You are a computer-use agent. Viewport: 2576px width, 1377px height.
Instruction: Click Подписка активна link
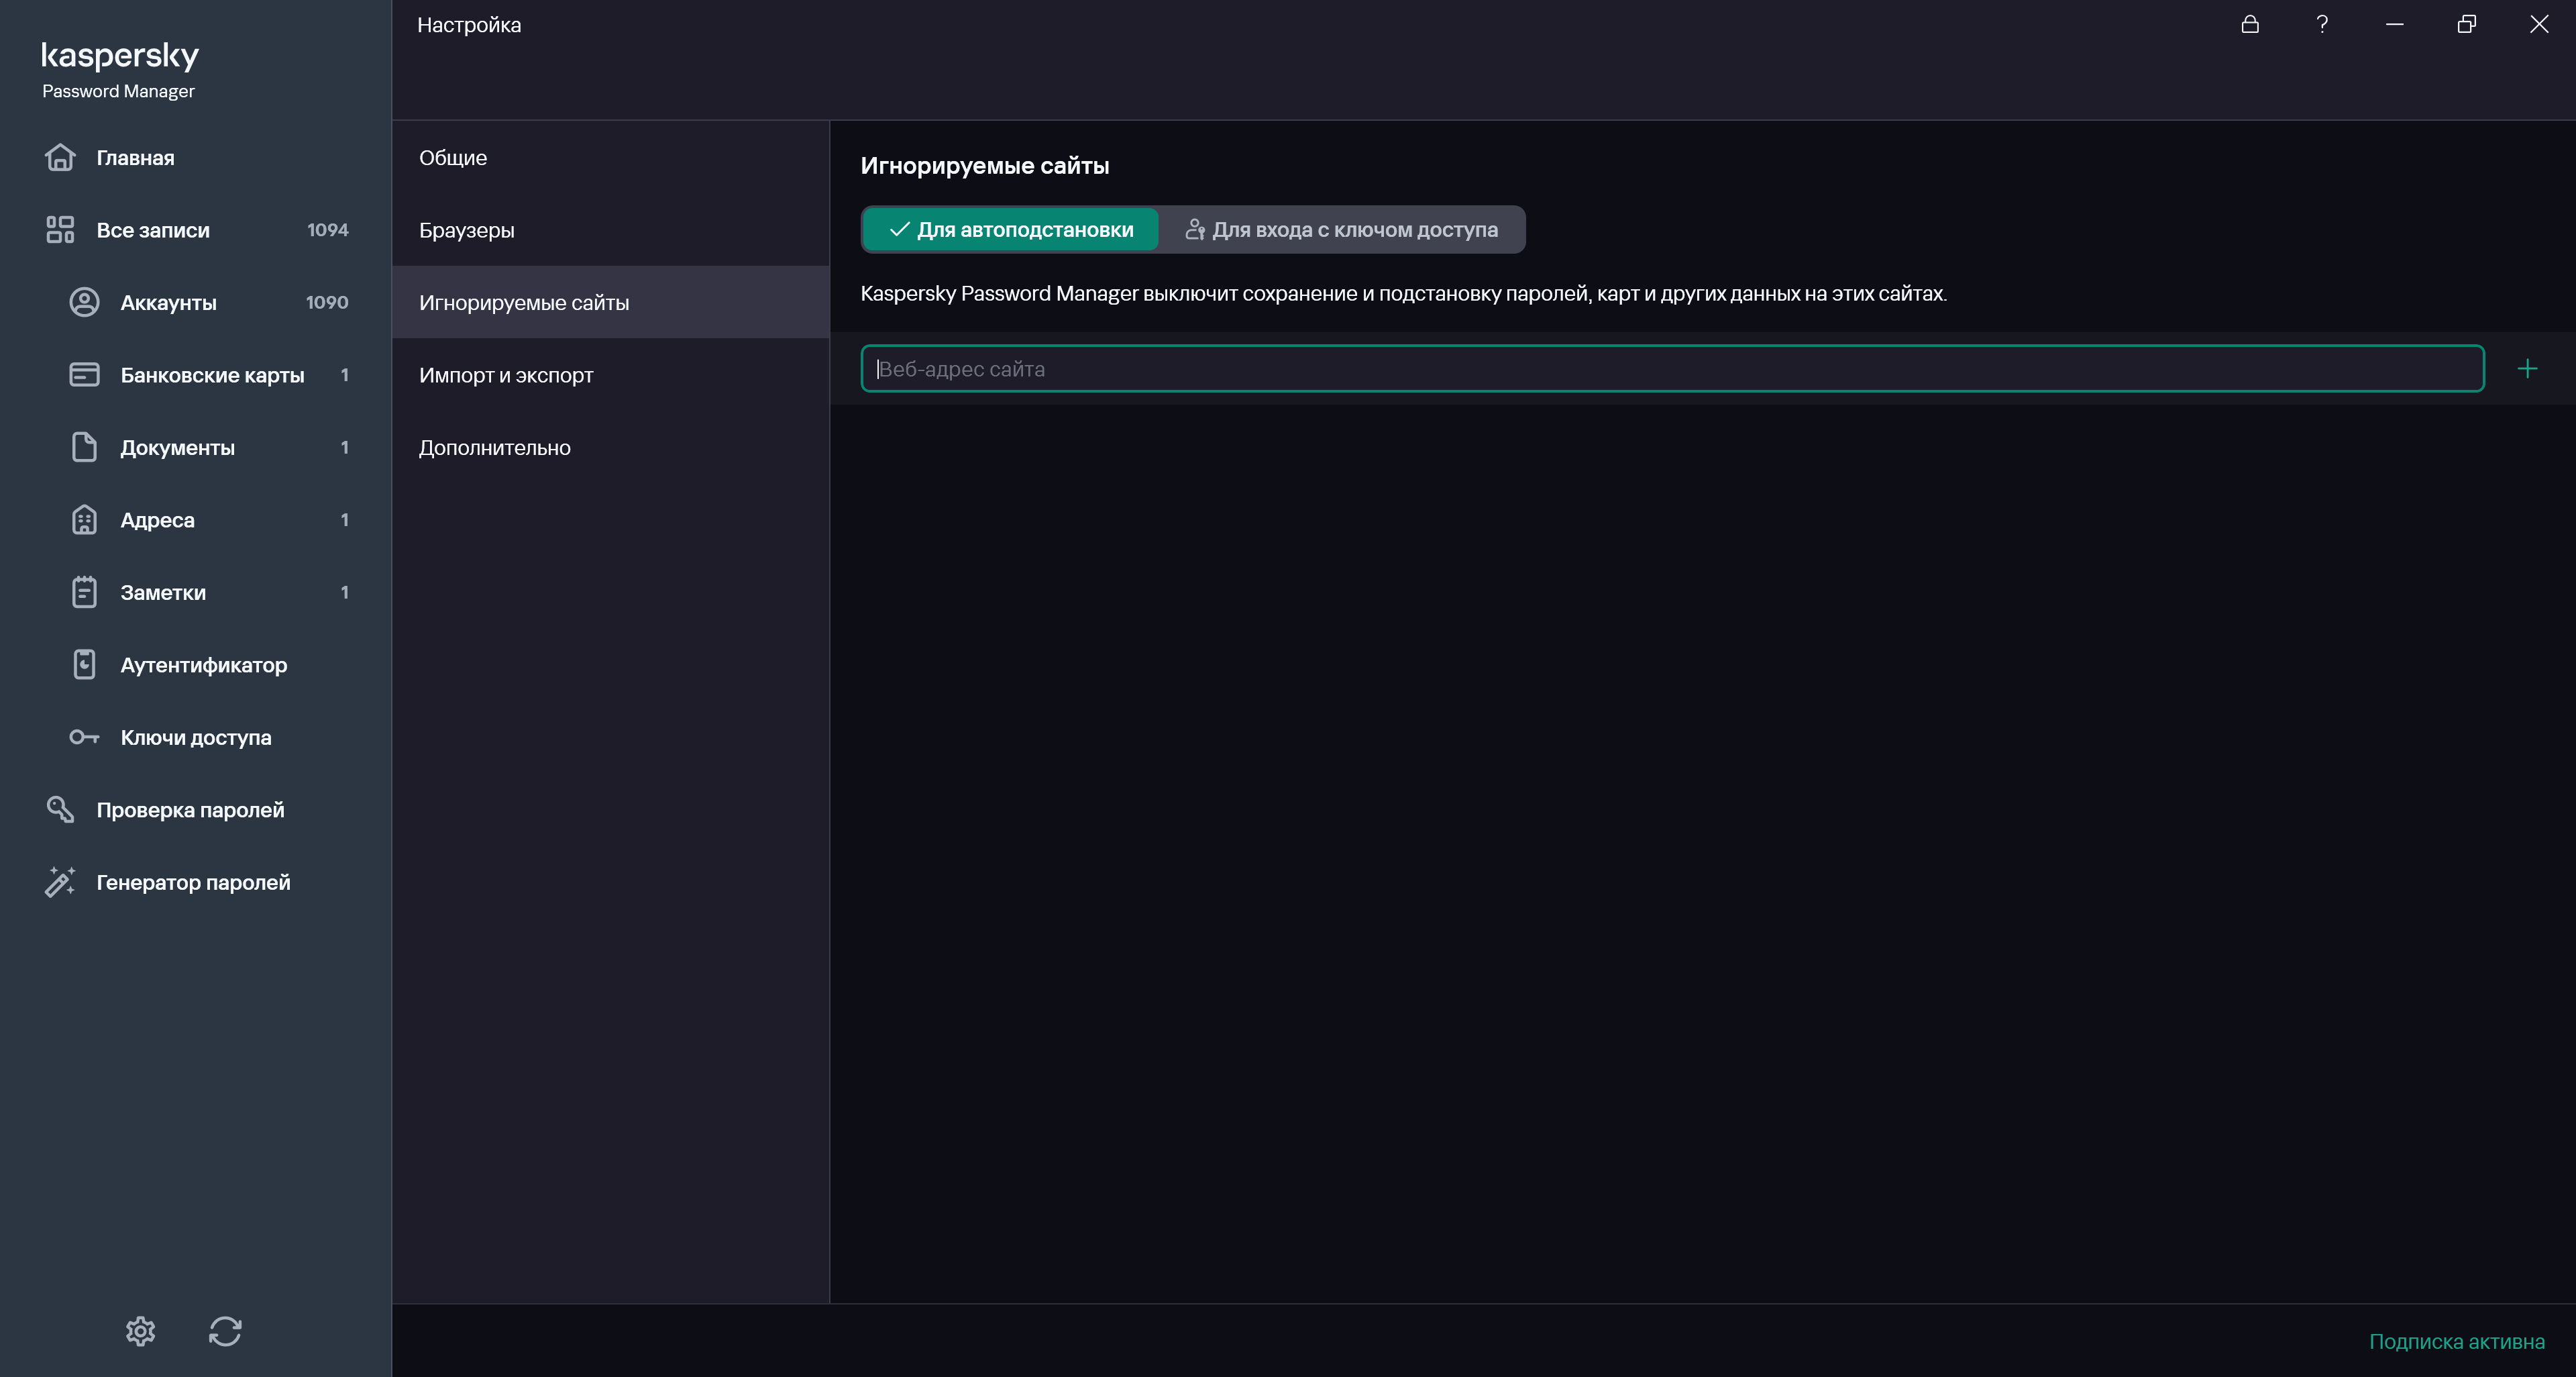[x=2456, y=1342]
